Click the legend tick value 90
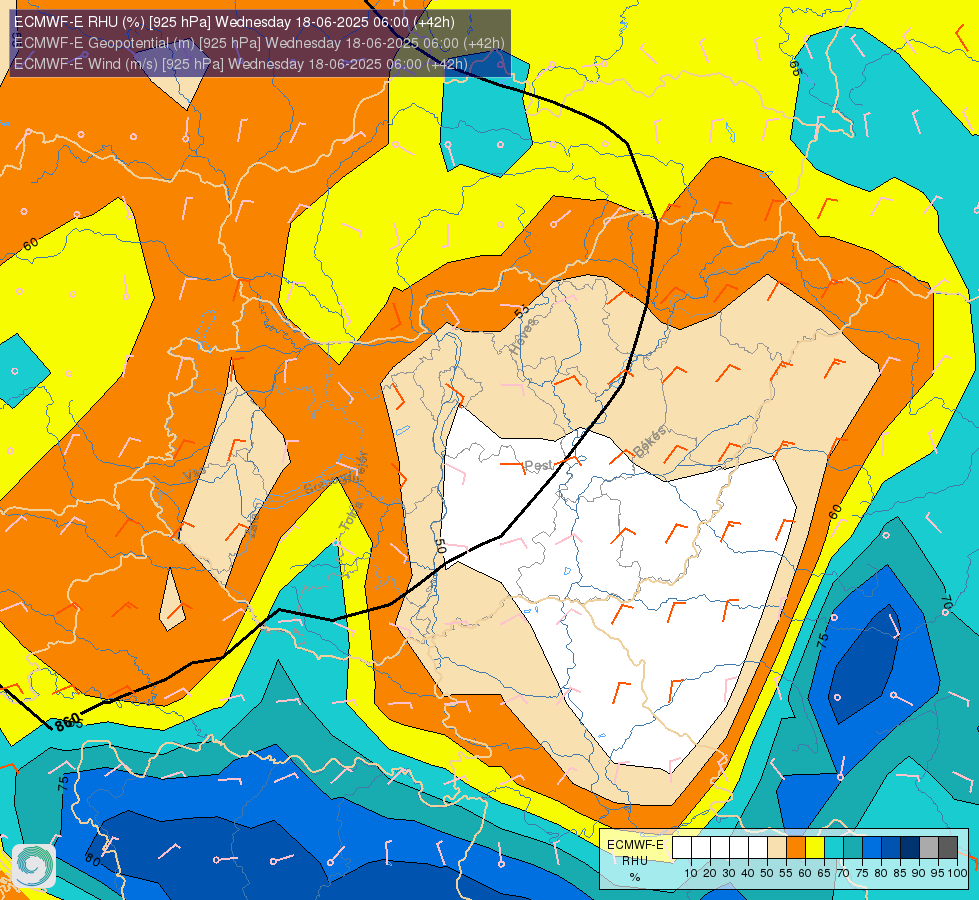This screenshot has width=979, height=900. [x=919, y=873]
